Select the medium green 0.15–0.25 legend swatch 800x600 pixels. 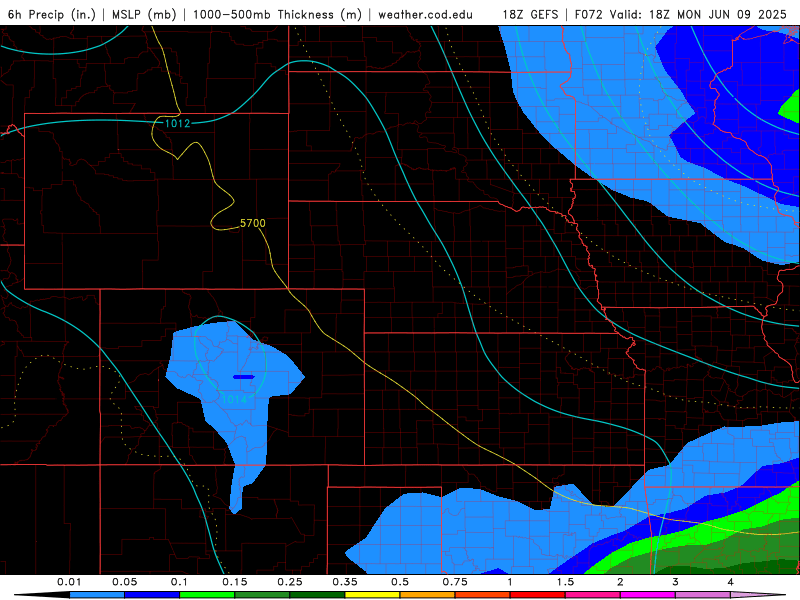click(262, 595)
